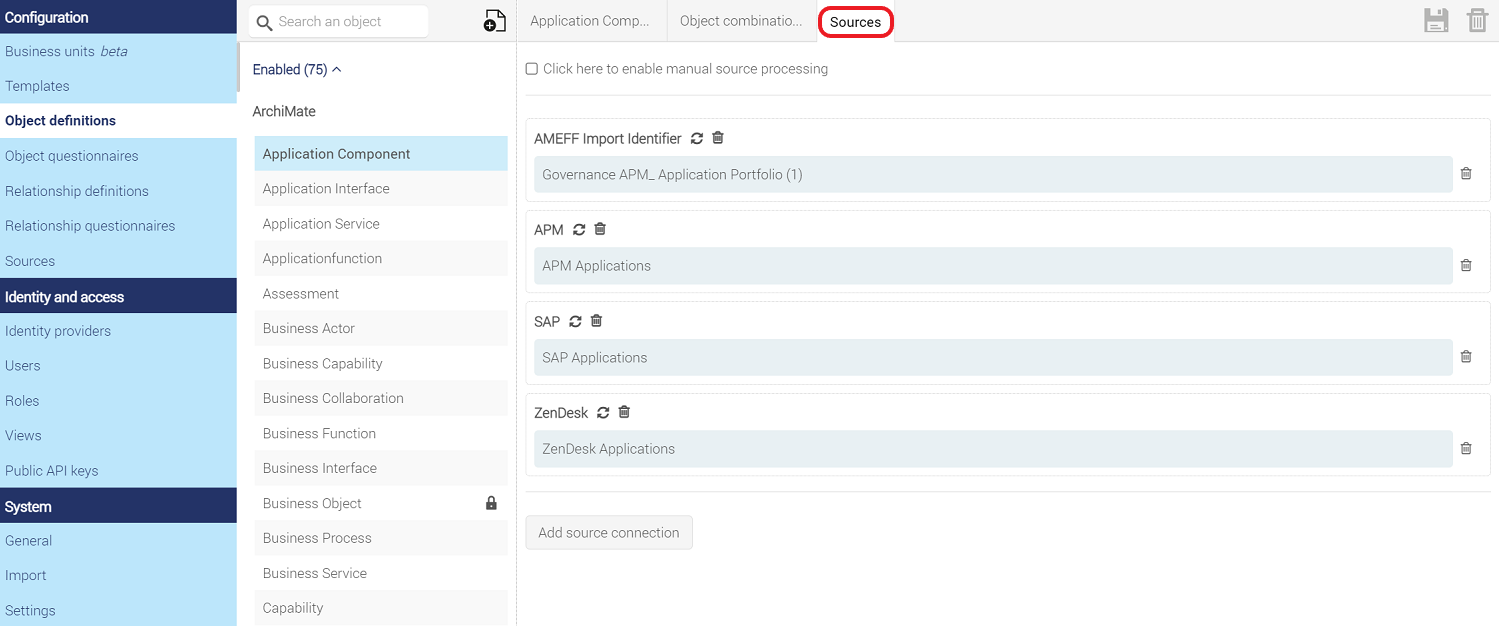Image resolution: width=1499 pixels, height=626 pixels.
Task: Open Settings under System
Action: [118, 611]
